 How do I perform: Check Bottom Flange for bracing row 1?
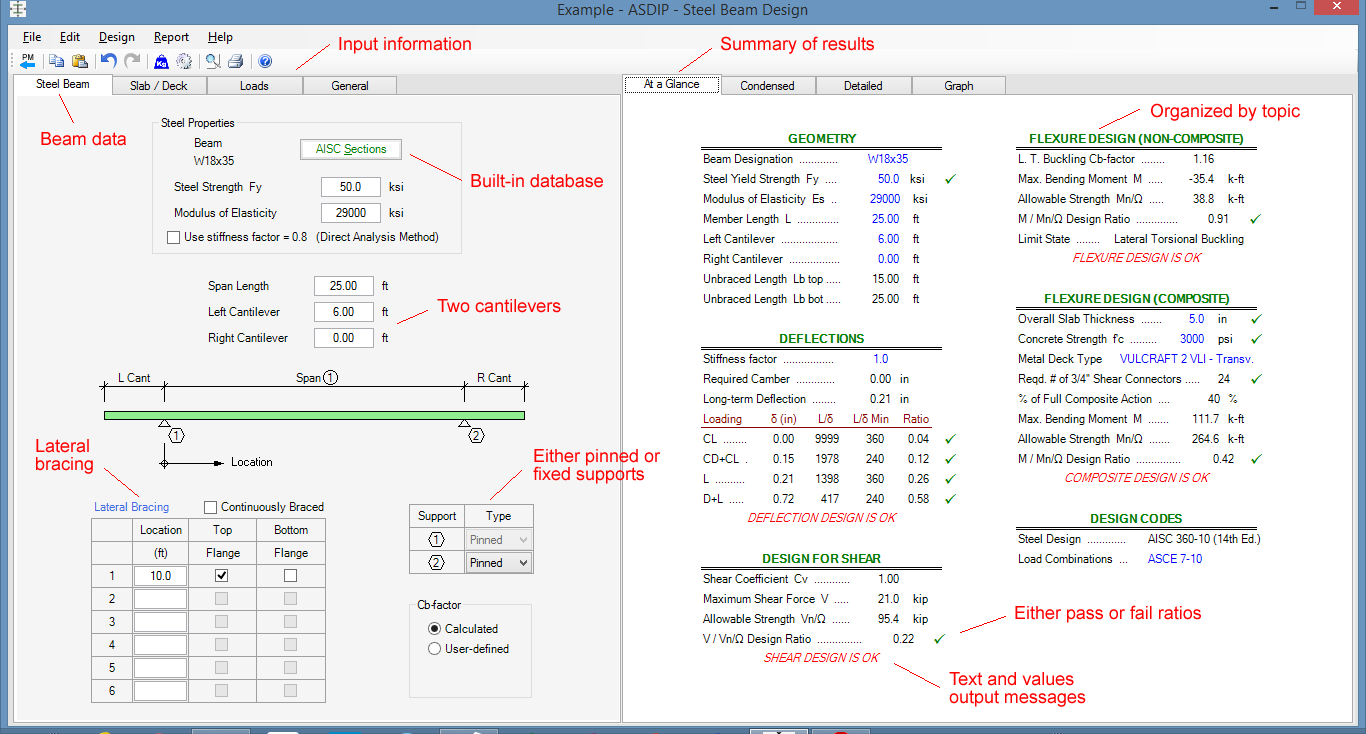tap(290, 575)
